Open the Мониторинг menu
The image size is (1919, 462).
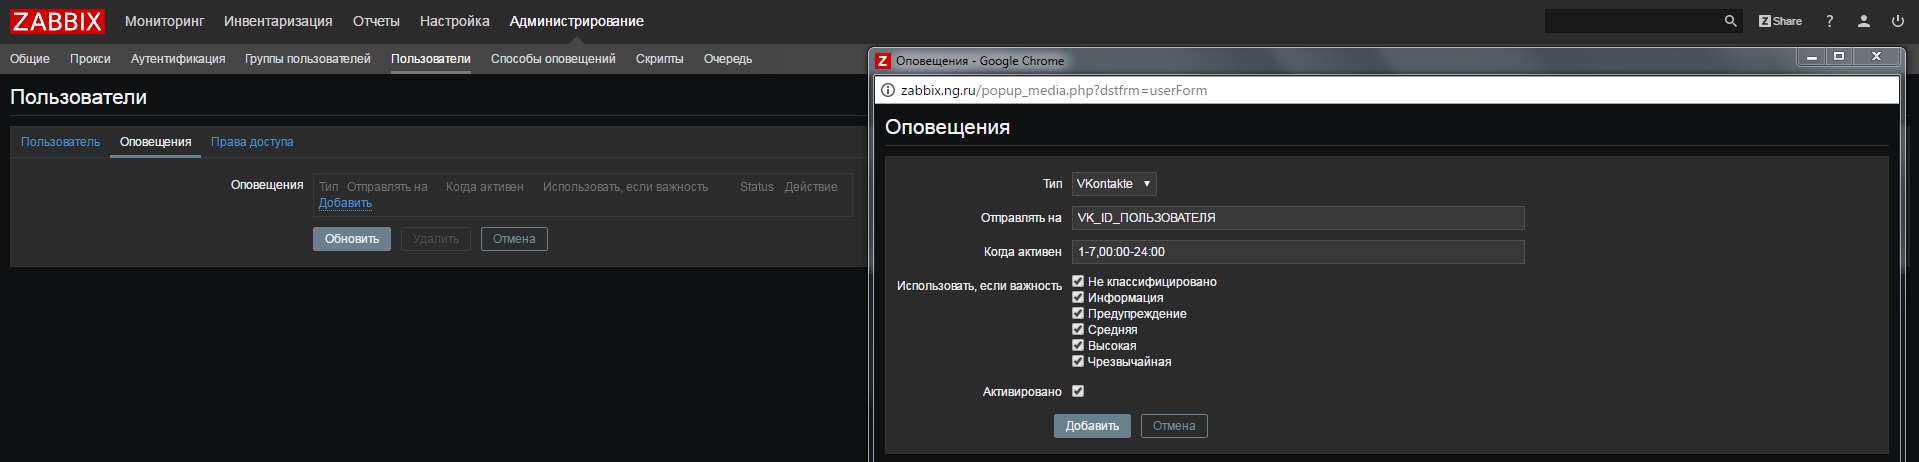164,21
